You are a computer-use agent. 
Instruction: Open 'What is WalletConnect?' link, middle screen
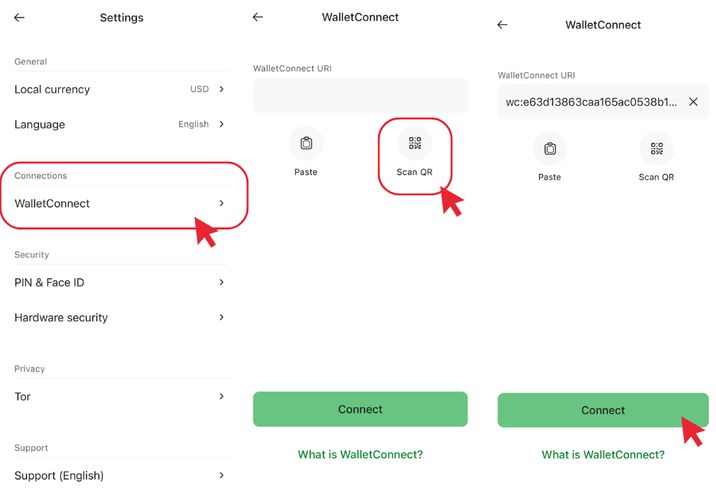point(360,455)
